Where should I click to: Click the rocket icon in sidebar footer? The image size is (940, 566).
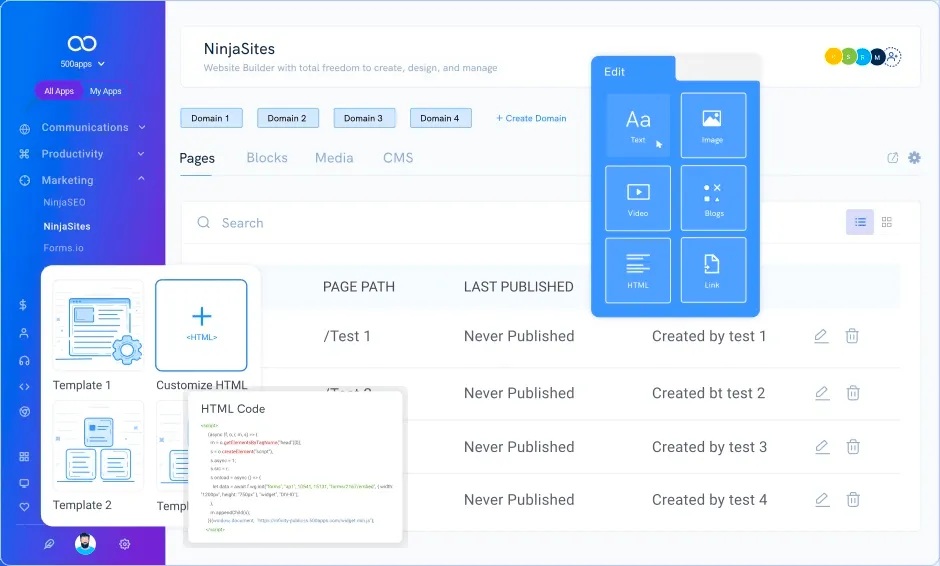click(x=49, y=544)
